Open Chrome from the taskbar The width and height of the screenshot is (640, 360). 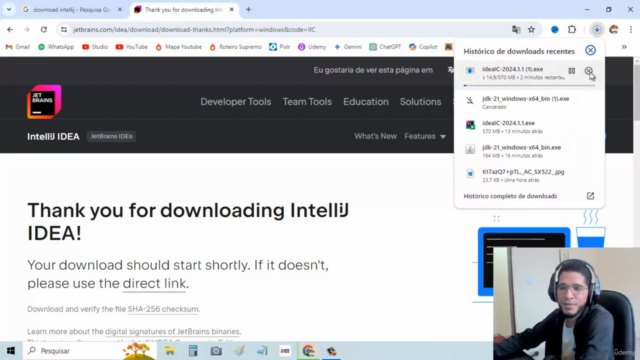coord(308,351)
